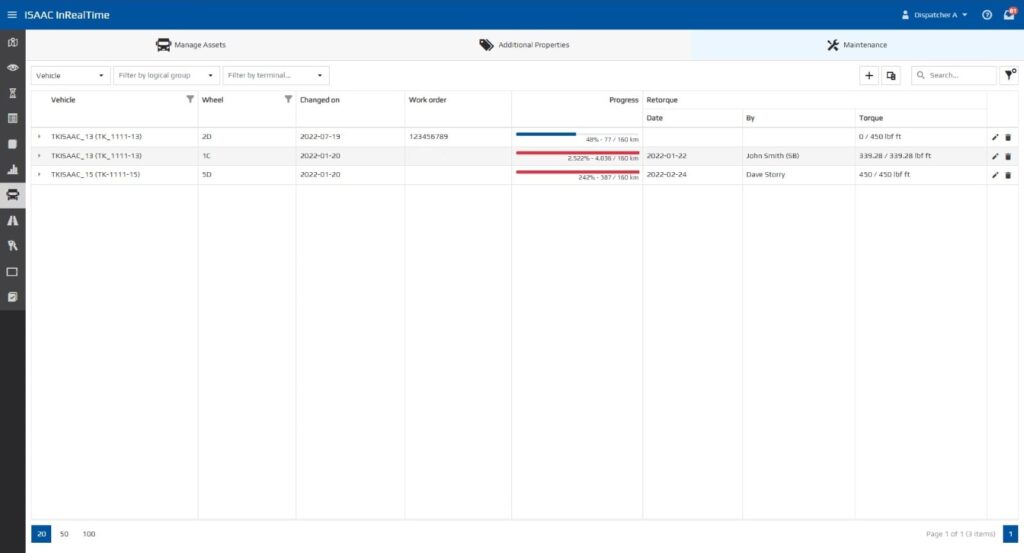Open the bar chart reports sidebar icon

[x=12, y=169]
